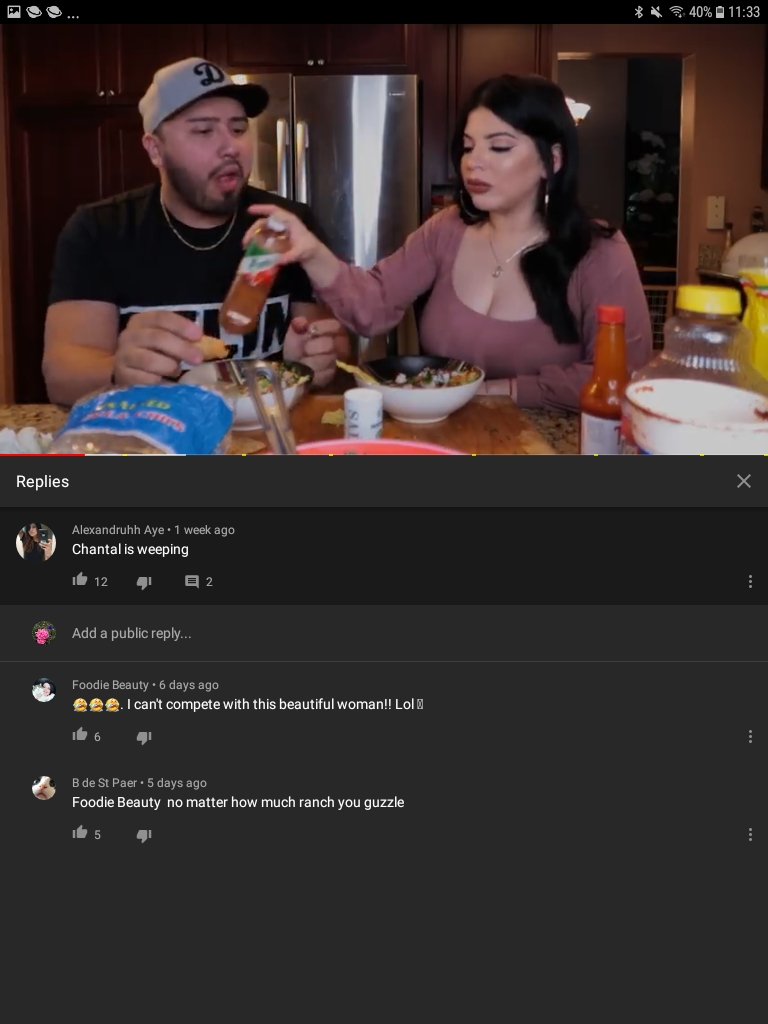Open the Alexandruhh Aye channel name

tap(118, 530)
